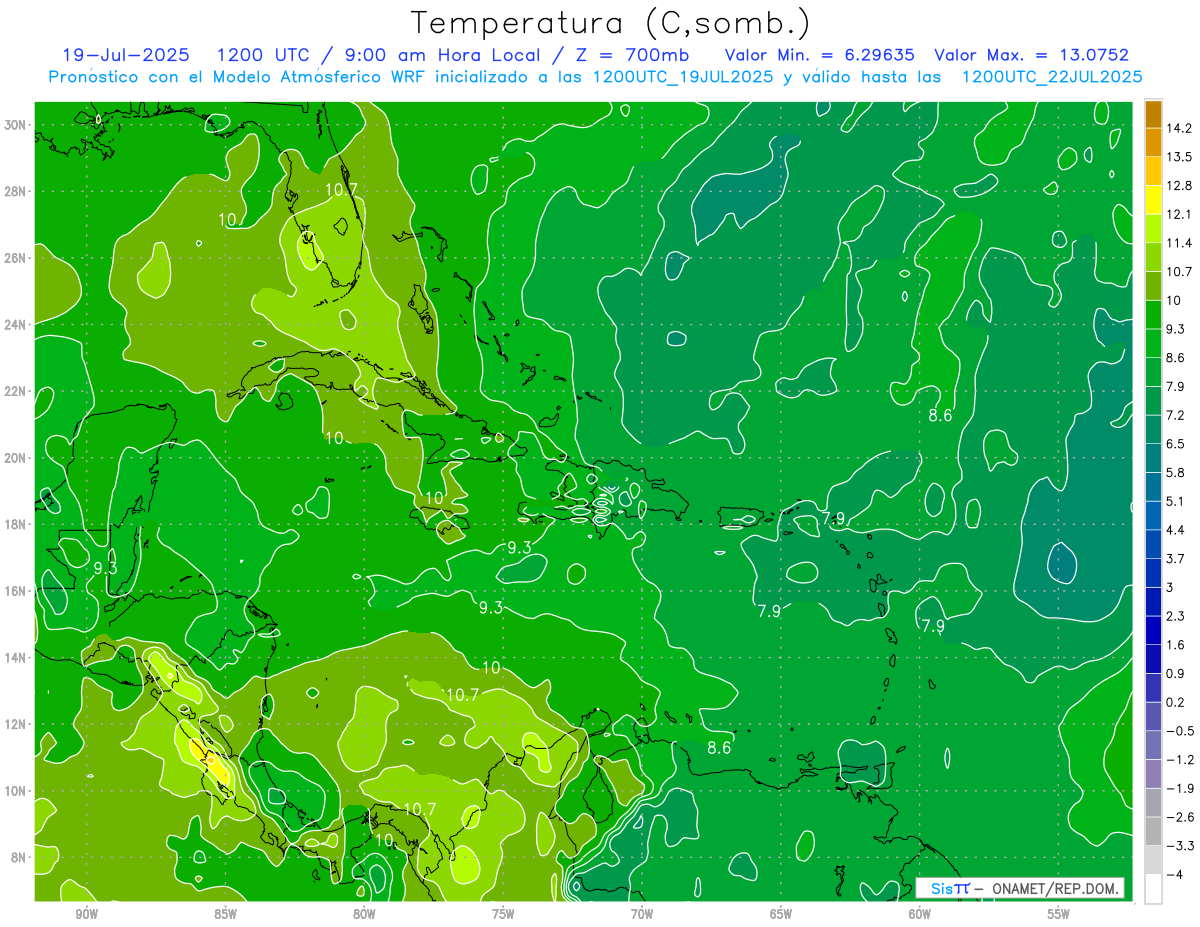Click the dark blue swatch between 1.6 and 2.3
Viewport: 1200px width, 927px height.
(1153, 630)
